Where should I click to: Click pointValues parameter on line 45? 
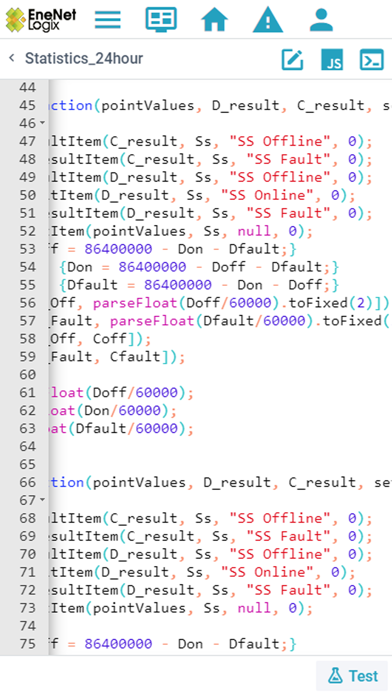point(148,105)
